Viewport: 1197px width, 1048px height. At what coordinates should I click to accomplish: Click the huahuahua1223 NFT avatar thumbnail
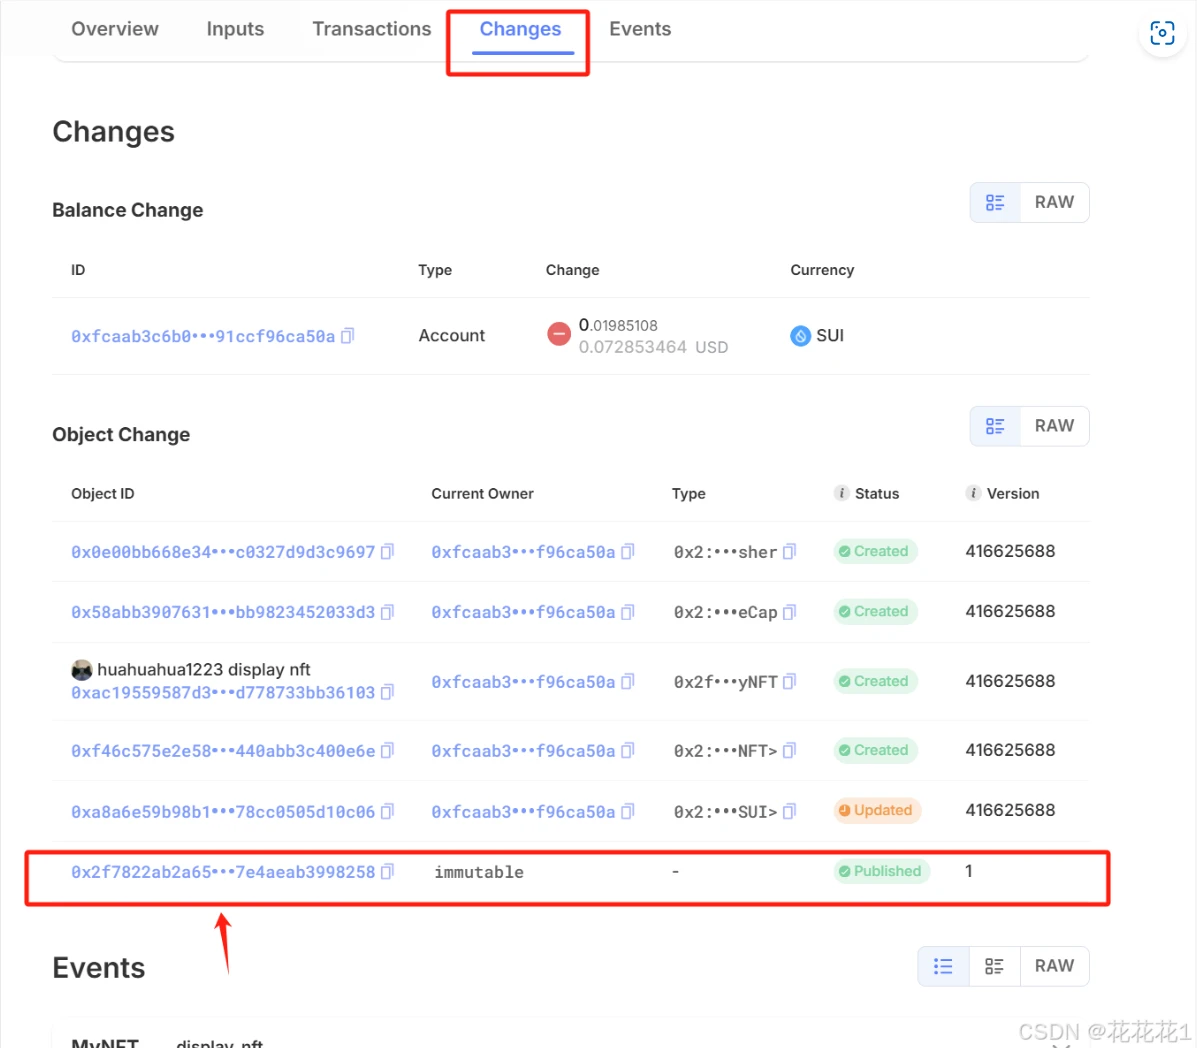[x=82, y=670]
